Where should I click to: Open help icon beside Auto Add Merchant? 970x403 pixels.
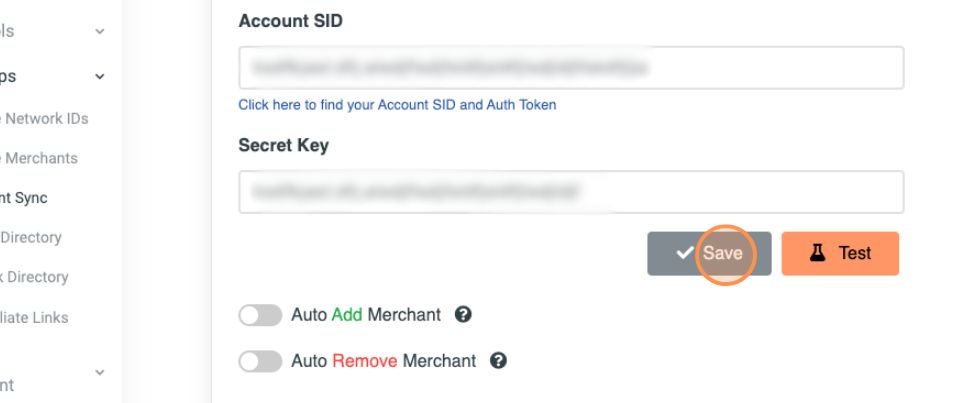click(x=463, y=315)
